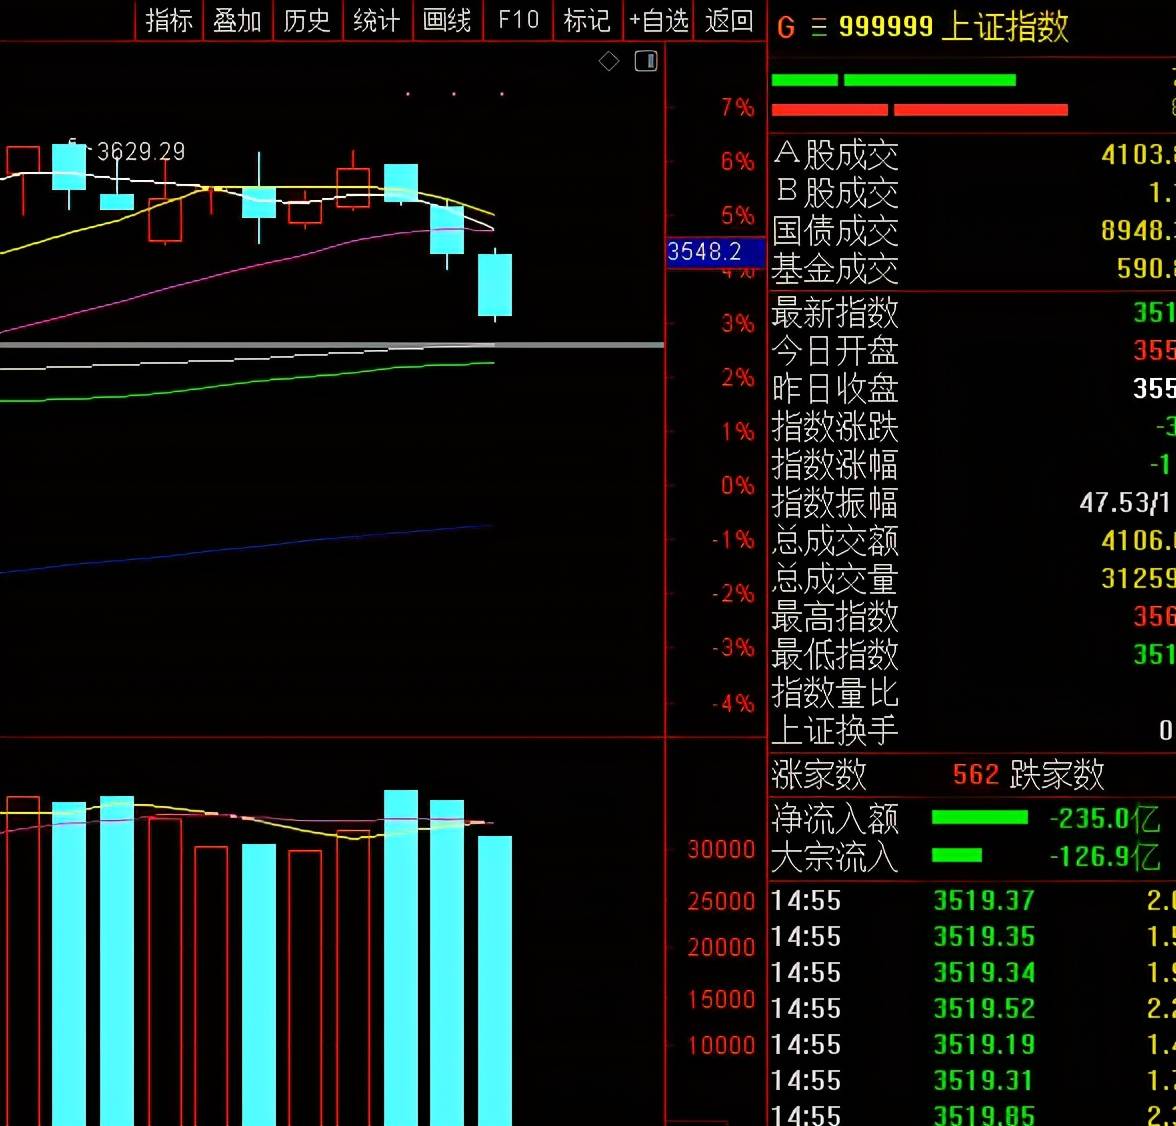The width and height of the screenshot is (1176, 1126).
Task: Open the 指标 indicators menu
Action: 168,20
